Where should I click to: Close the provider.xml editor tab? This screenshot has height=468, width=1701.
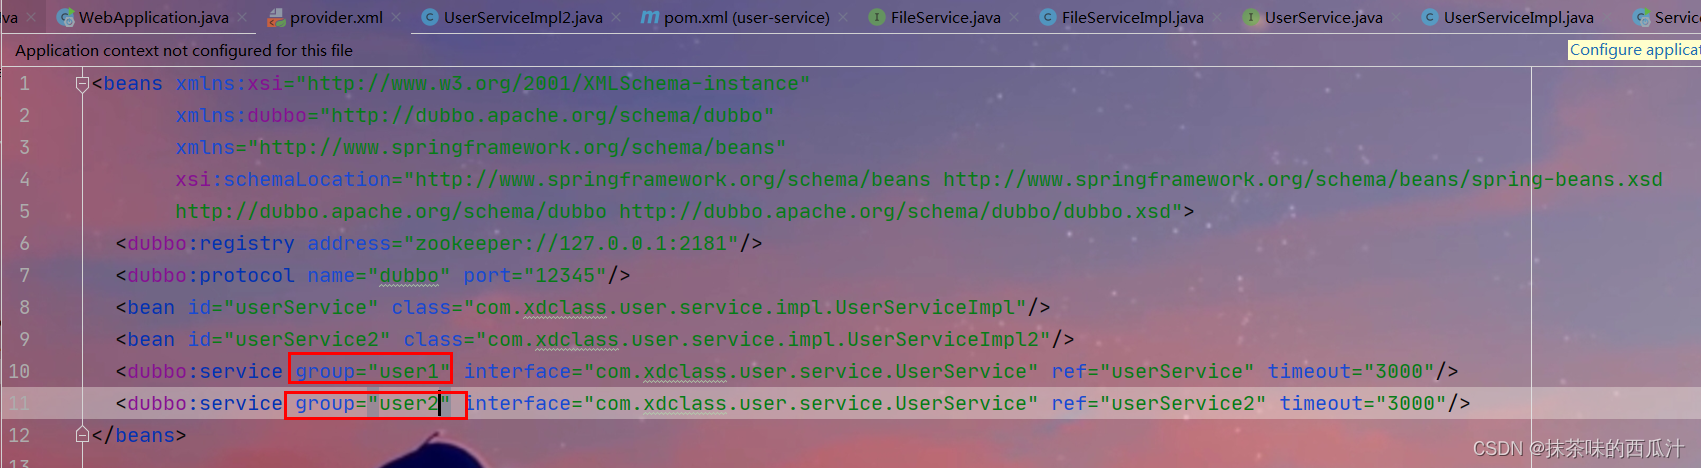397,17
